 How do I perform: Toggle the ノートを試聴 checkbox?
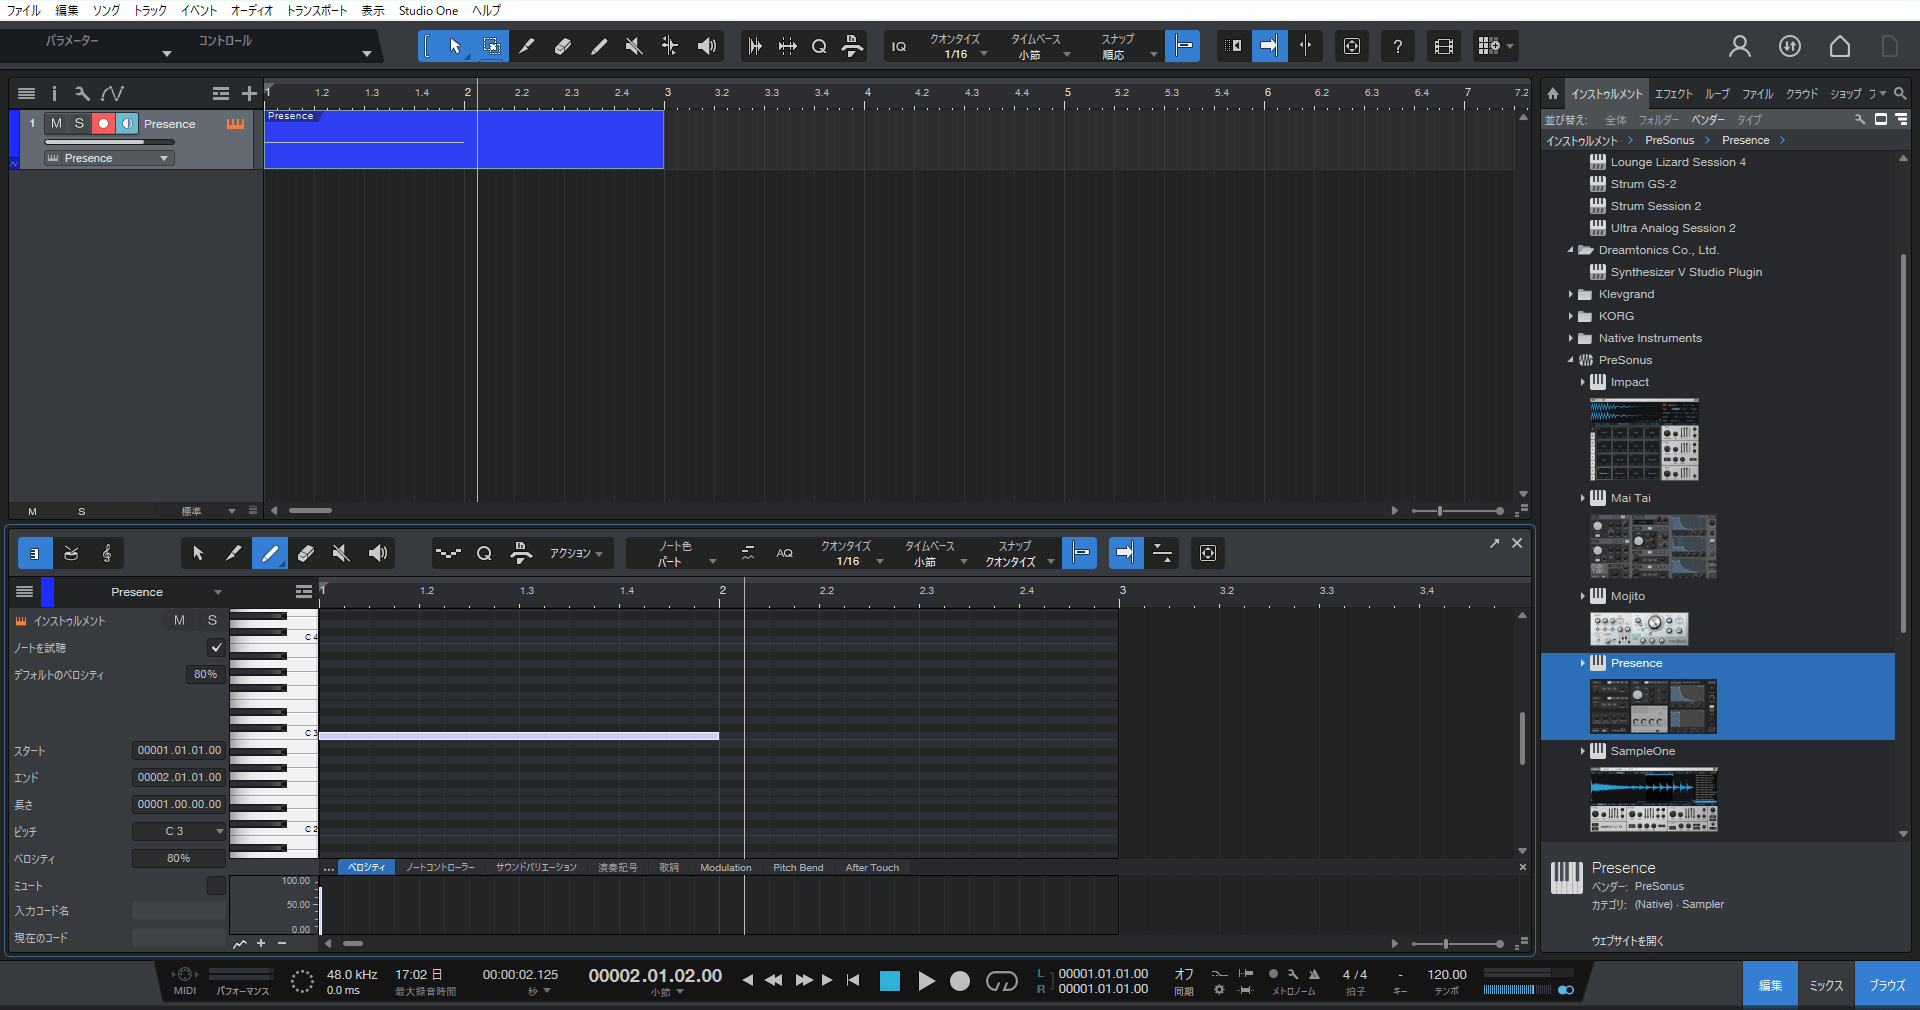point(216,648)
